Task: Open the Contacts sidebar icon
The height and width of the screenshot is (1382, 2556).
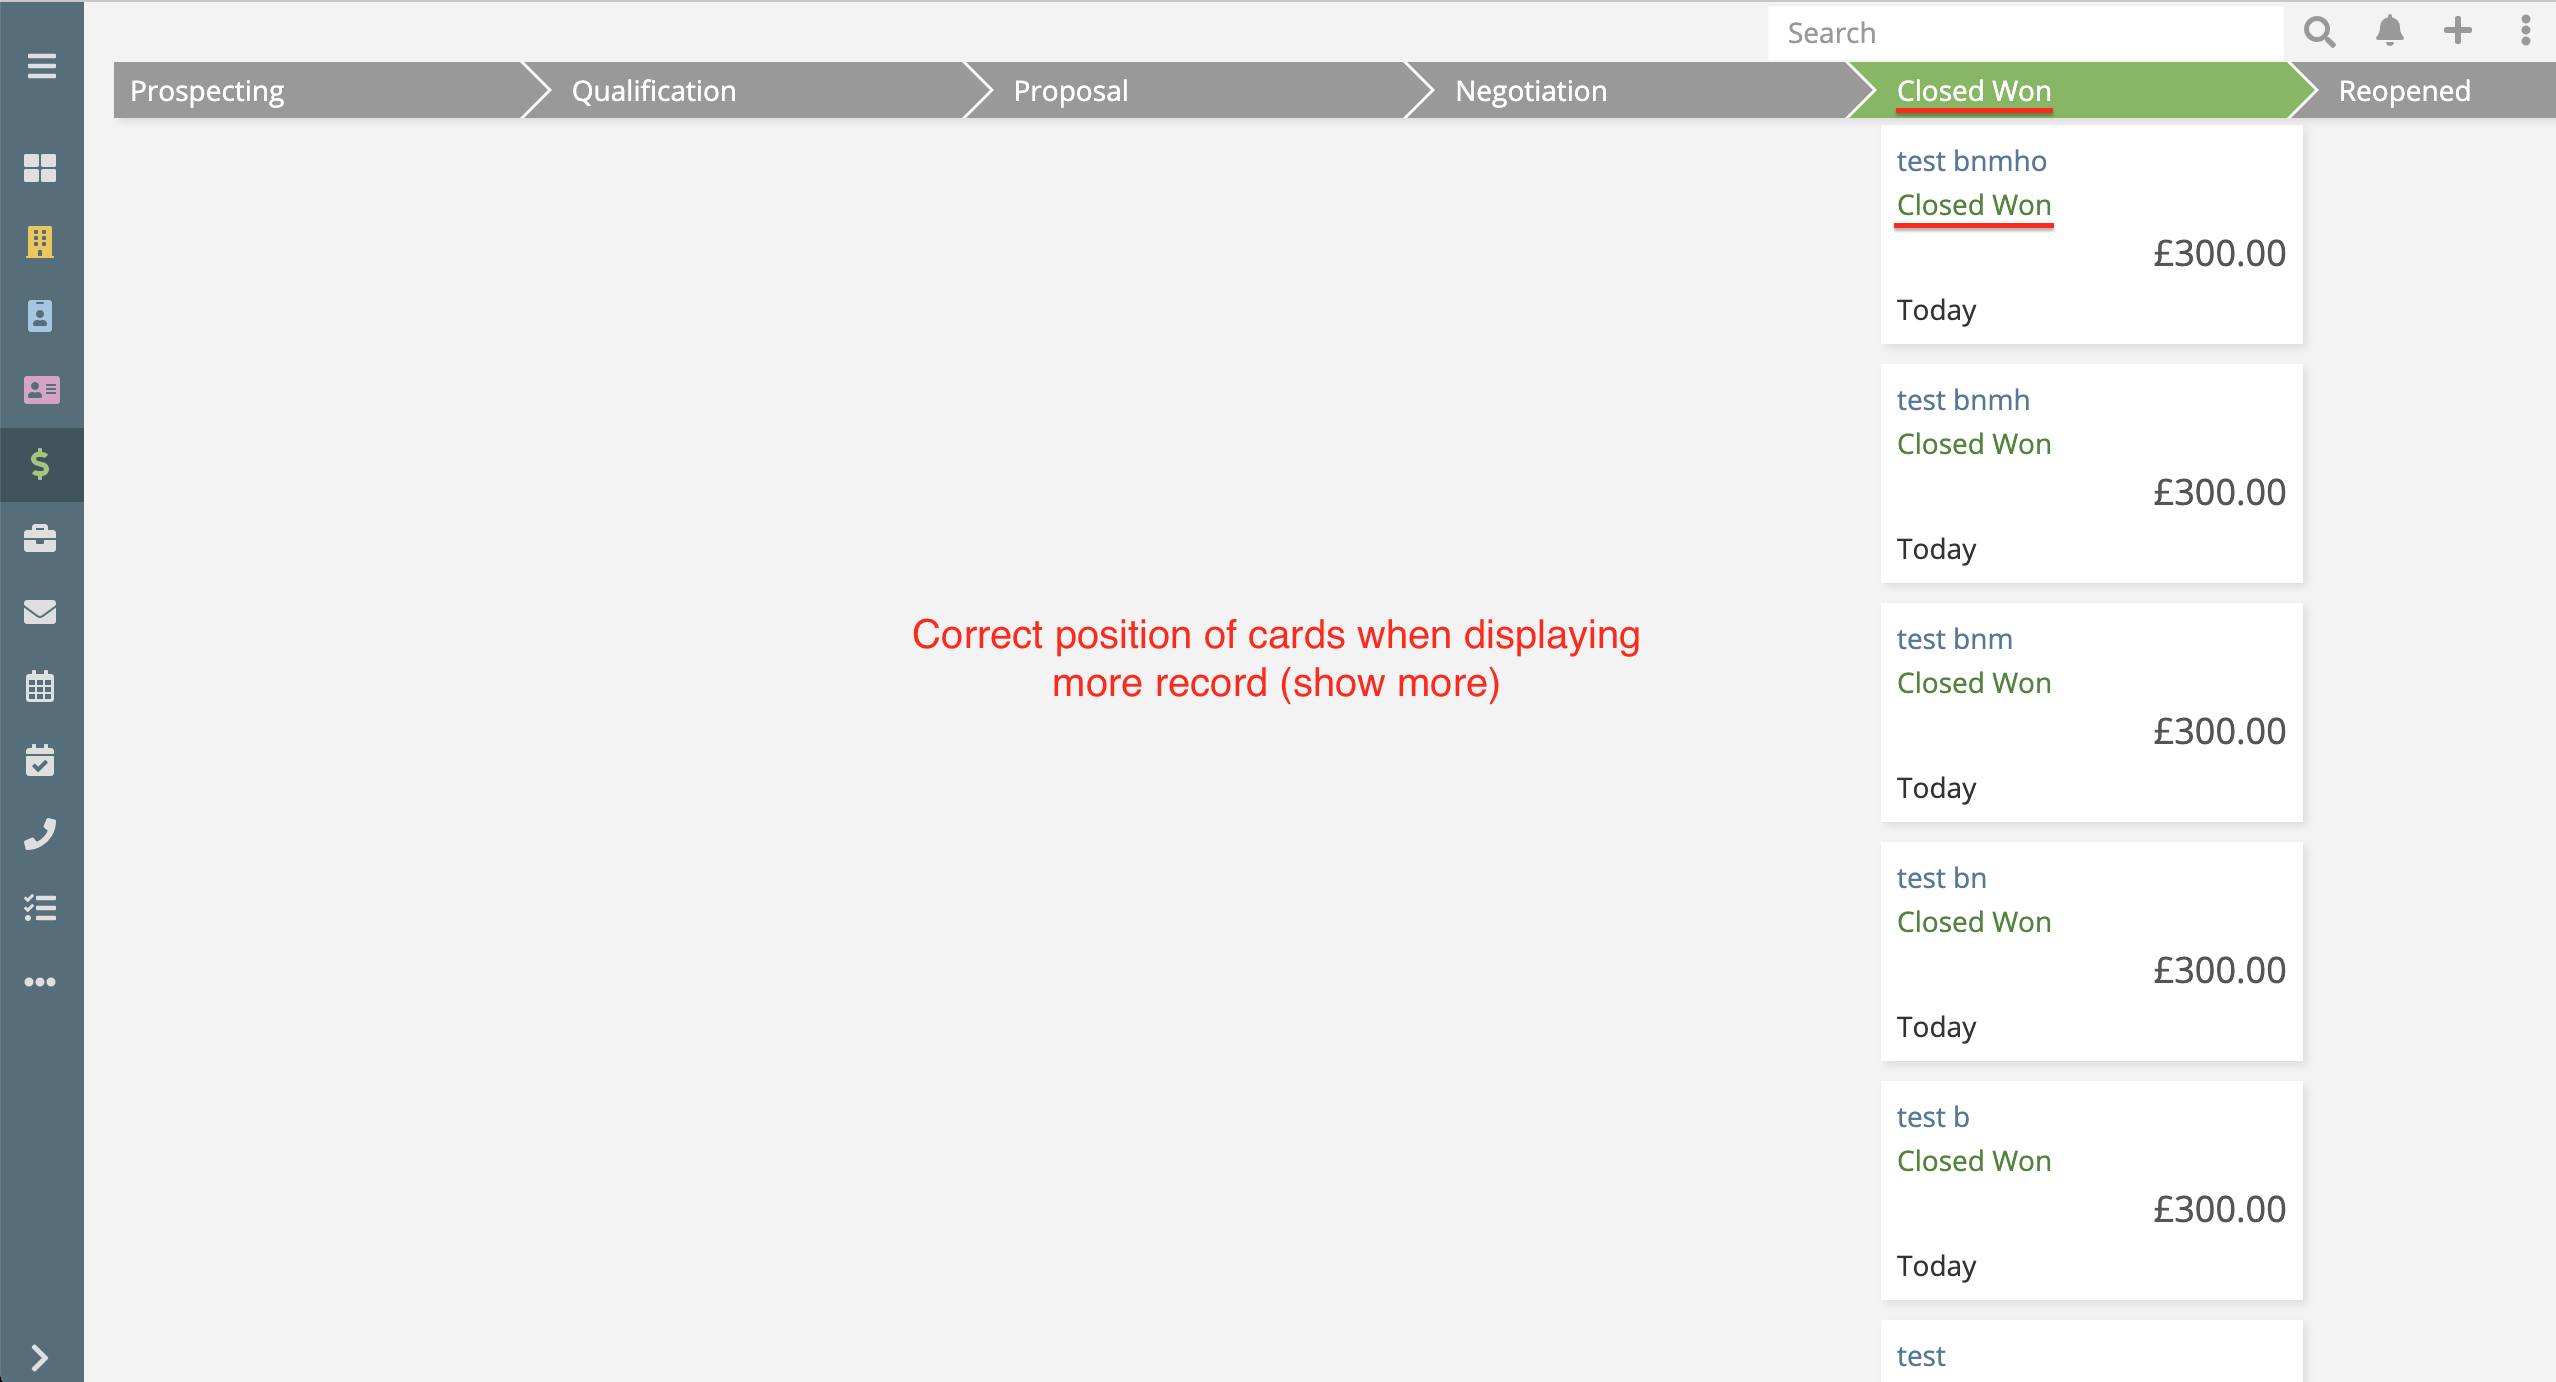Action: click(41, 316)
